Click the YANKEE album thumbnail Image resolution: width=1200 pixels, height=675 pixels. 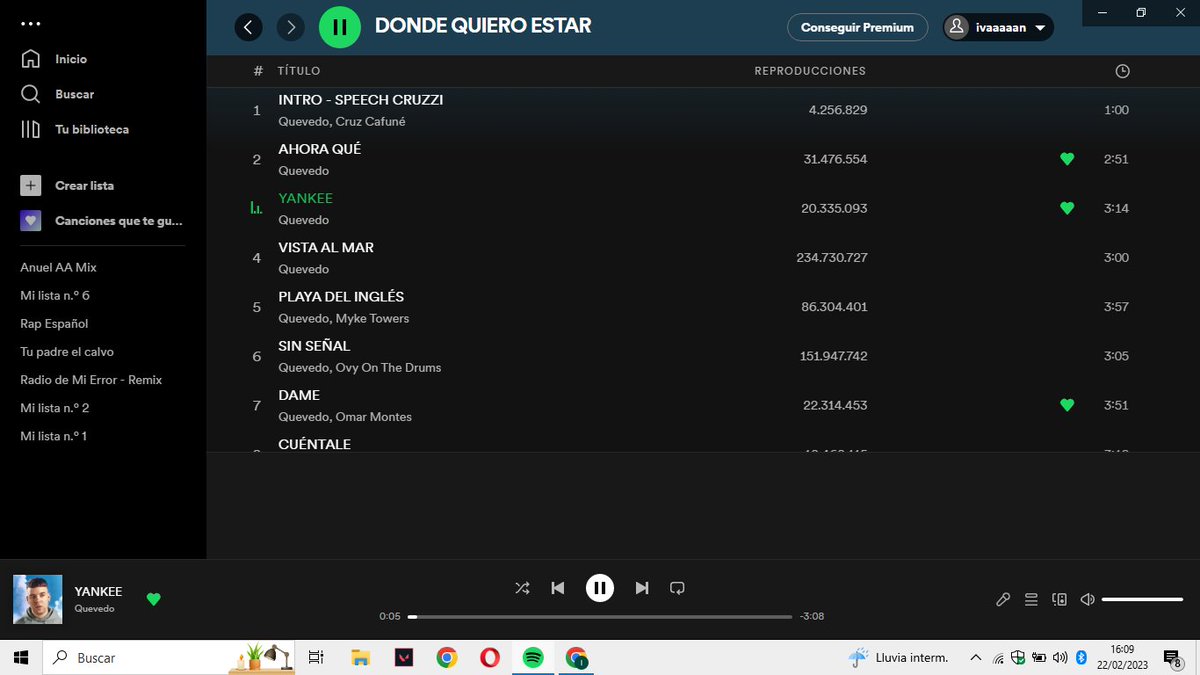(37, 599)
